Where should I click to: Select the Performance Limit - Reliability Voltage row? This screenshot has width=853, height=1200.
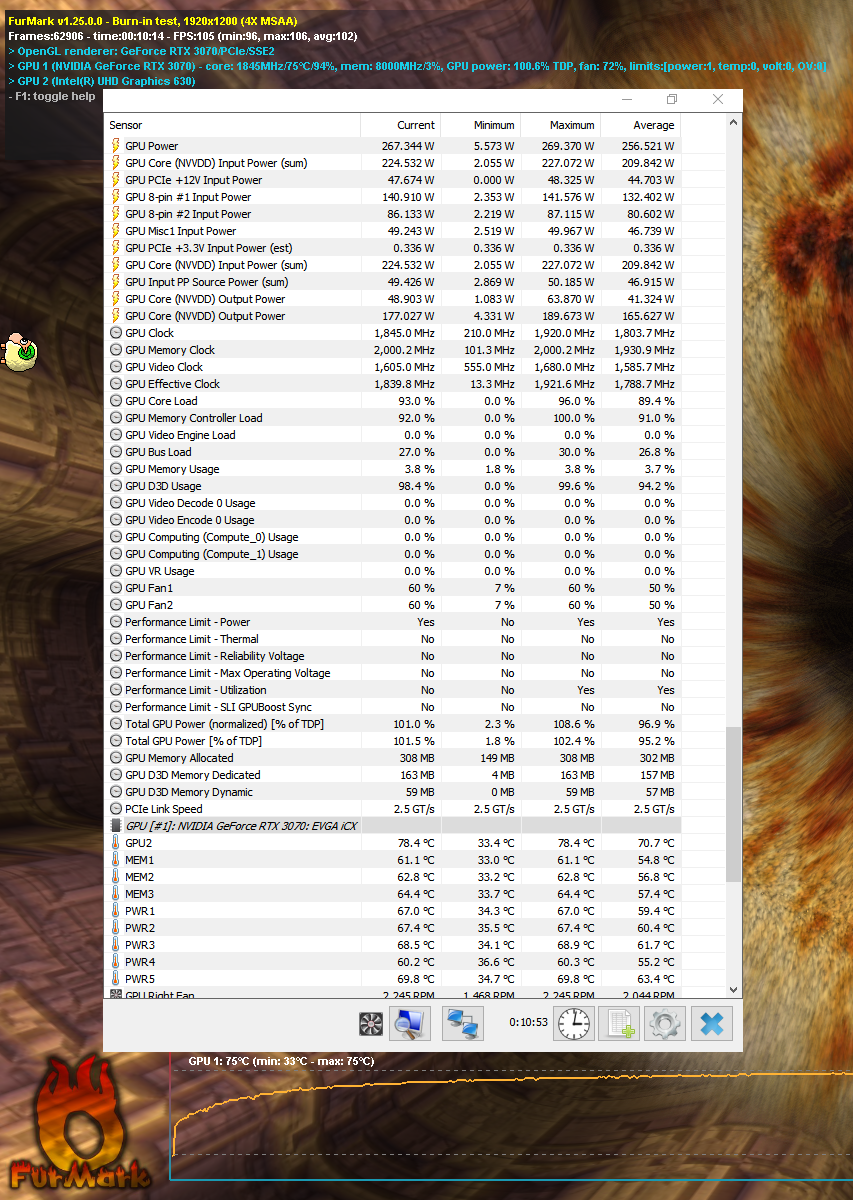pos(393,656)
